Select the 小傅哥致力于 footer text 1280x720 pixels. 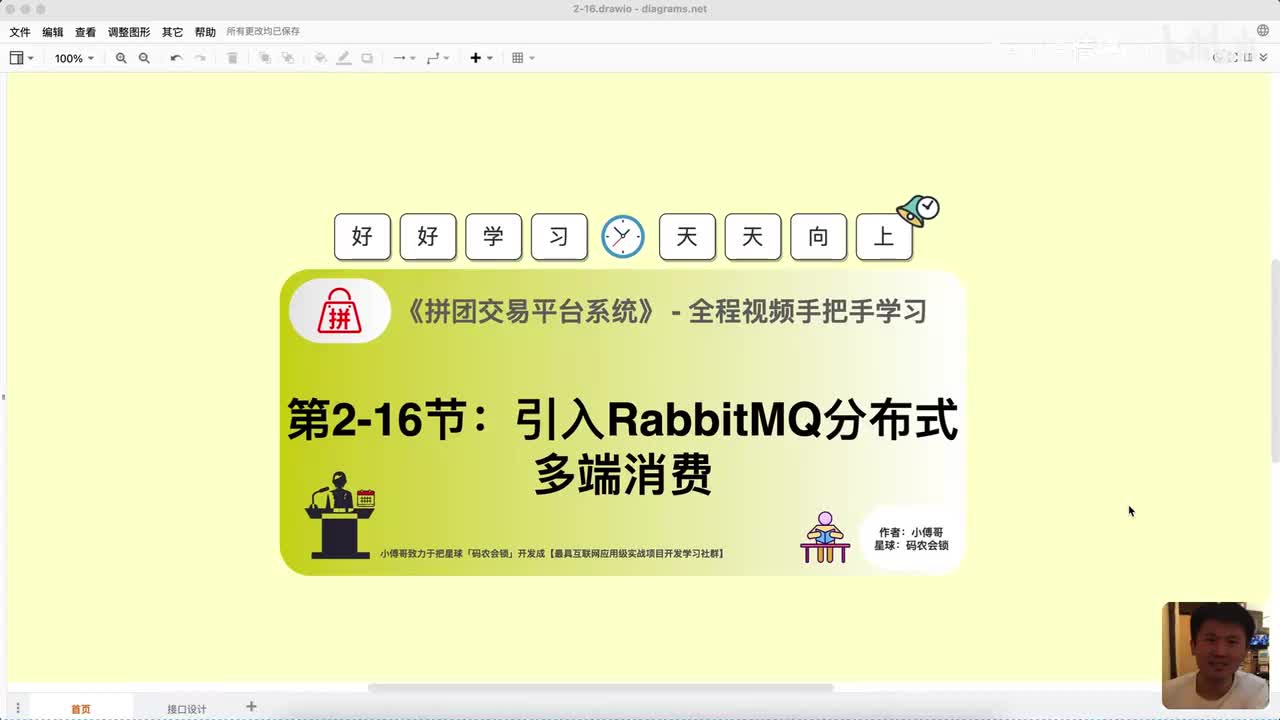point(552,553)
